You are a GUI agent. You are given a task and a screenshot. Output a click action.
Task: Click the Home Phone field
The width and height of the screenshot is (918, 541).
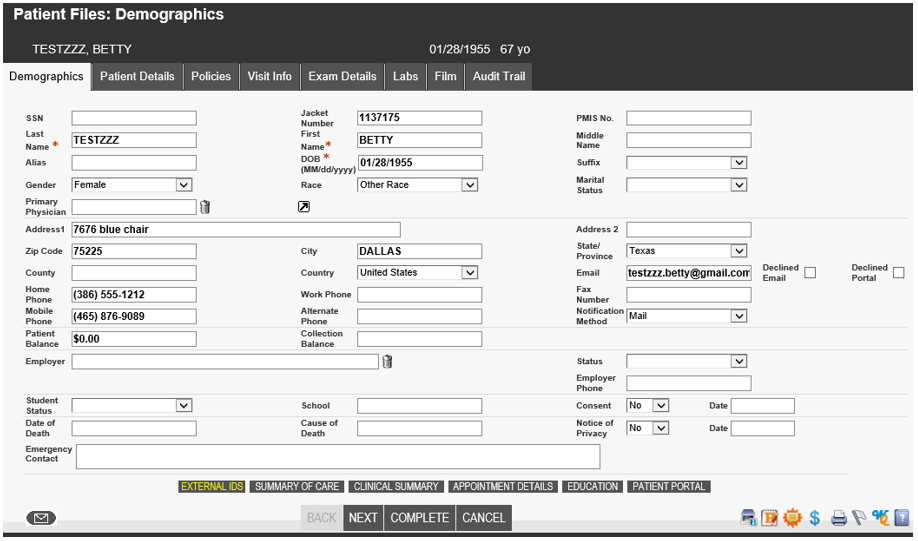coord(134,295)
